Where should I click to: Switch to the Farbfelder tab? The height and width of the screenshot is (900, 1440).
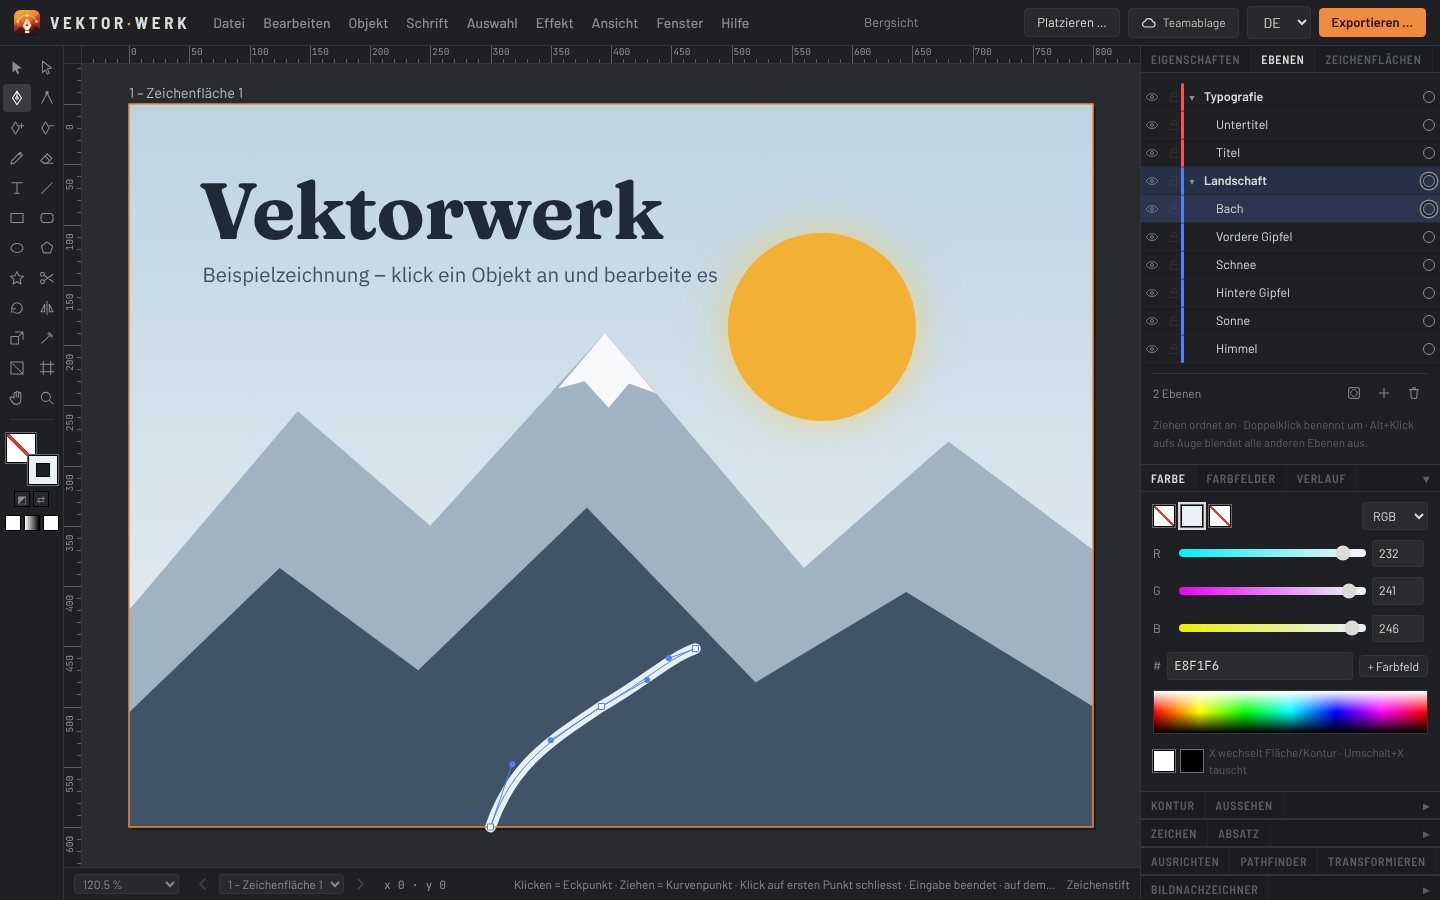1241,479
